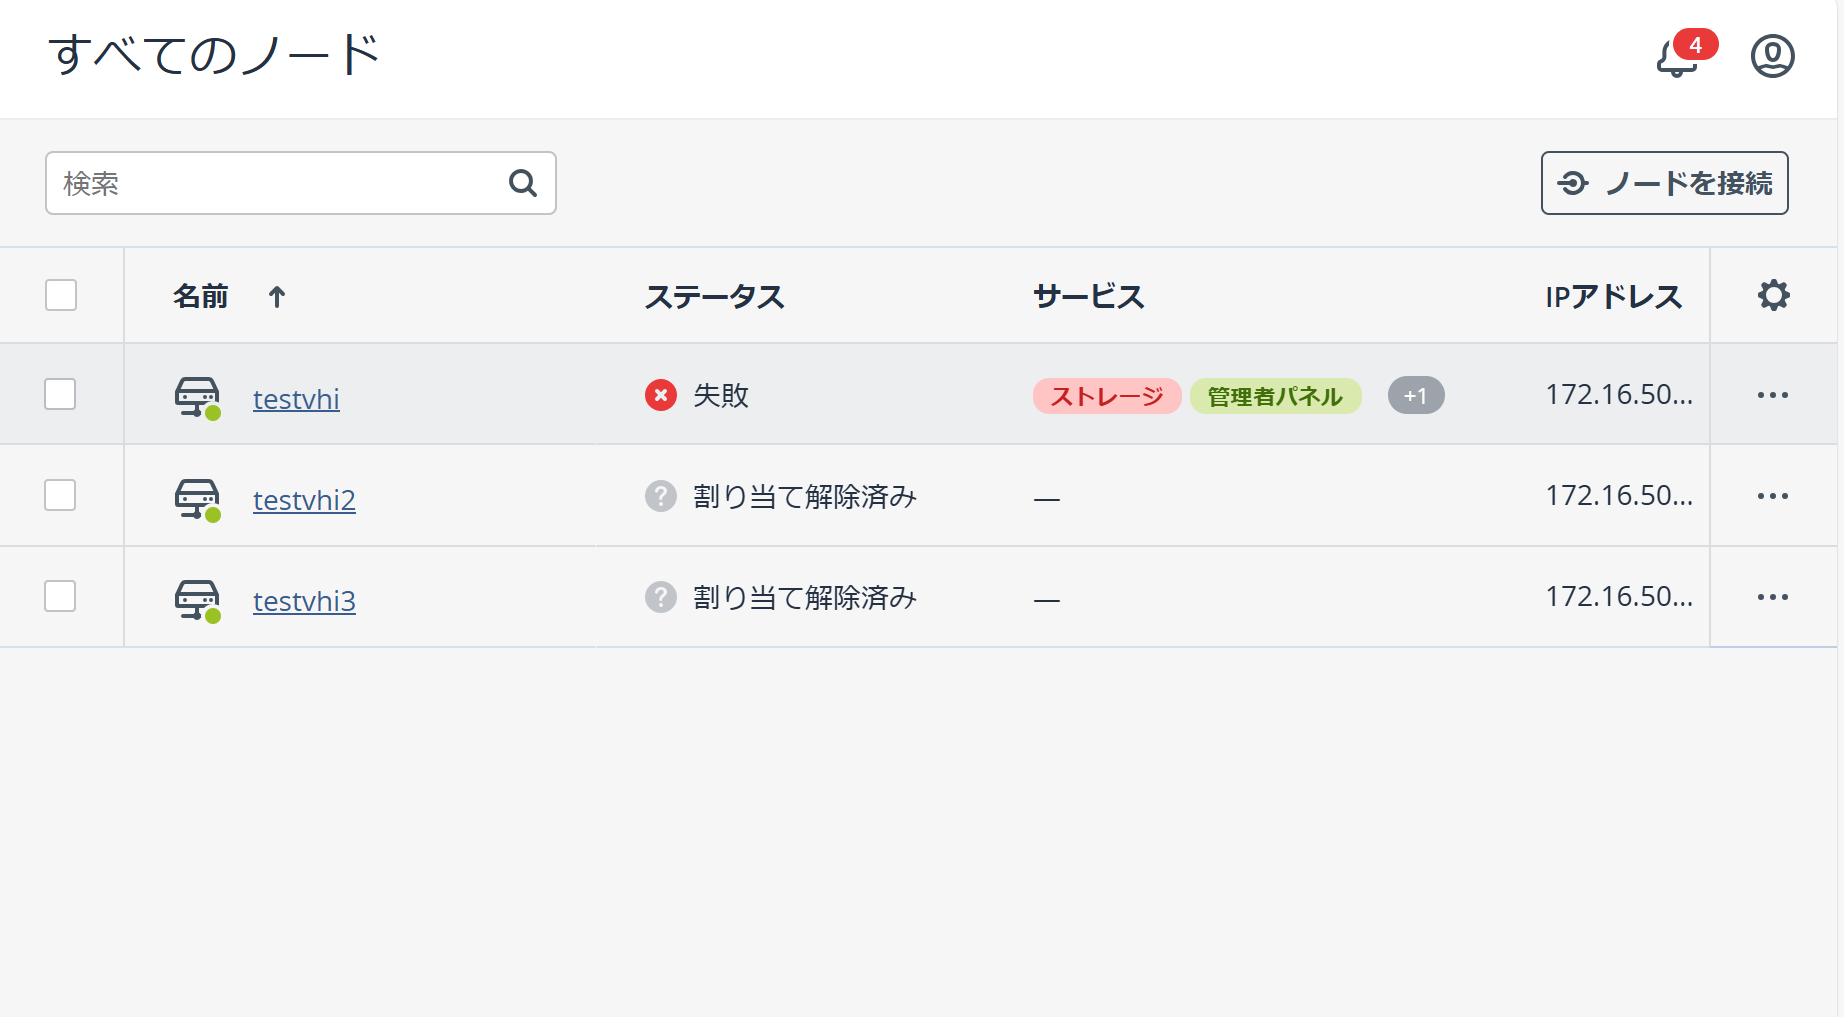Click the すべてのノード page title

point(214,55)
